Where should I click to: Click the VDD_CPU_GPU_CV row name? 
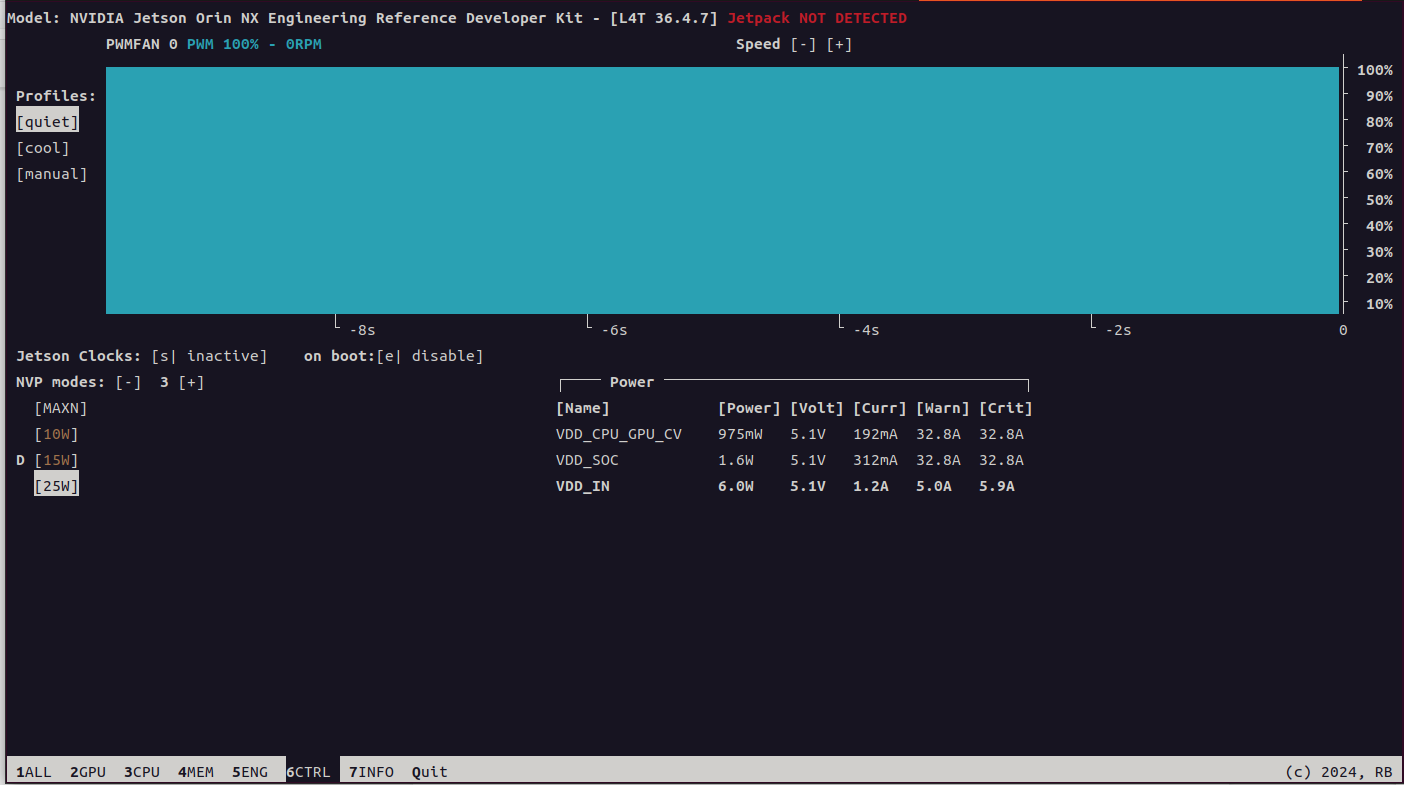click(x=619, y=434)
